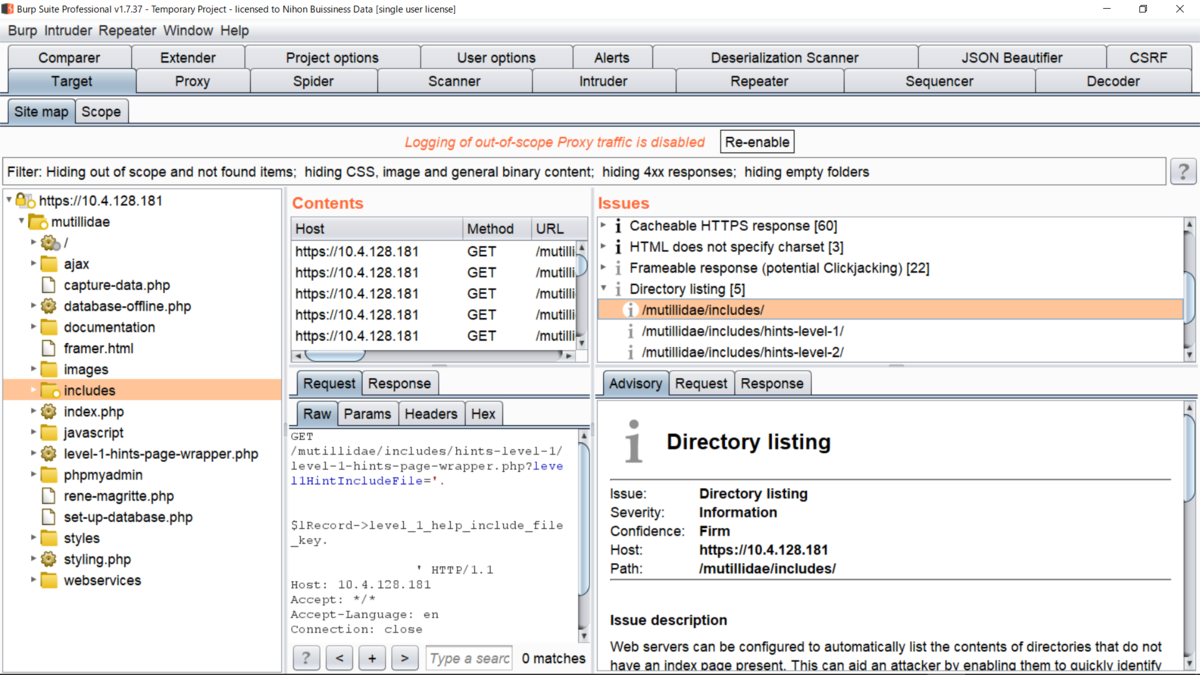Click the rene-magritte.php file icon
Viewport: 1200px width, 675px height.
point(48,496)
